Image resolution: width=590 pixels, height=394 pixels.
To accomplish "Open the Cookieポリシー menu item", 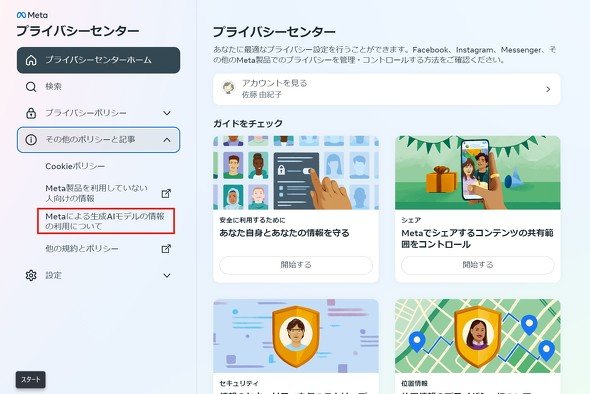I will (75, 166).
